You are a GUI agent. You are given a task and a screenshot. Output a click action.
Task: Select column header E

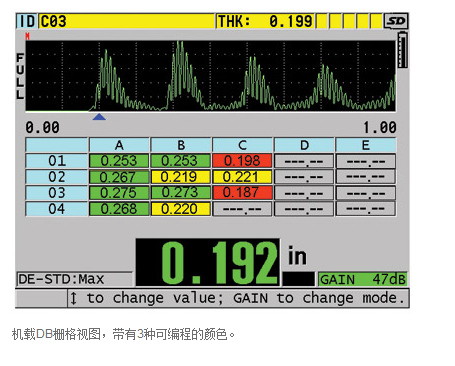click(x=366, y=145)
